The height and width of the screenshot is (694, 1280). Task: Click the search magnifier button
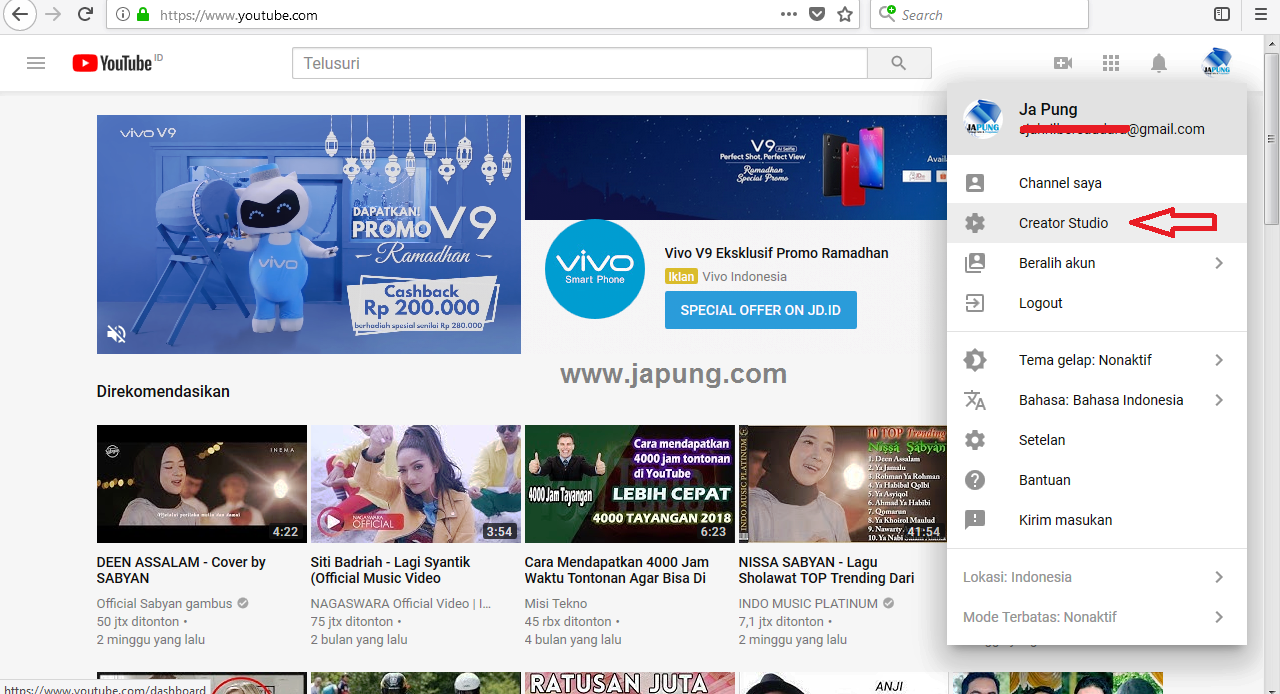(x=899, y=63)
